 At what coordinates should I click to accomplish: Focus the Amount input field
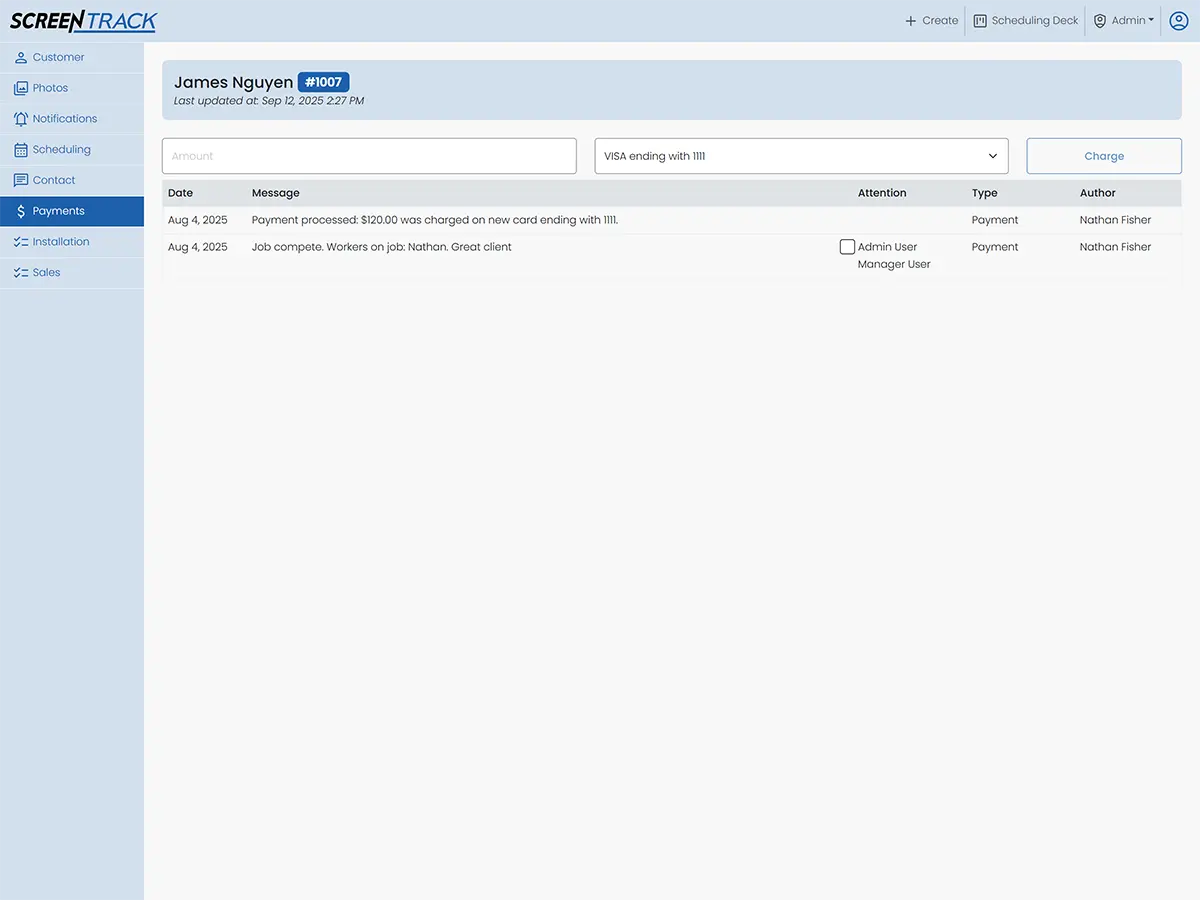pyautogui.click(x=369, y=156)
